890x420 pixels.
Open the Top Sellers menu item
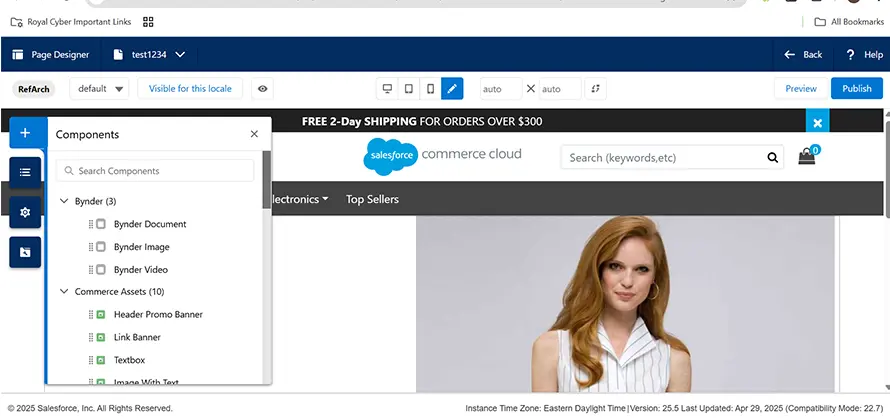pyautogui.click(x=372, y=199)
